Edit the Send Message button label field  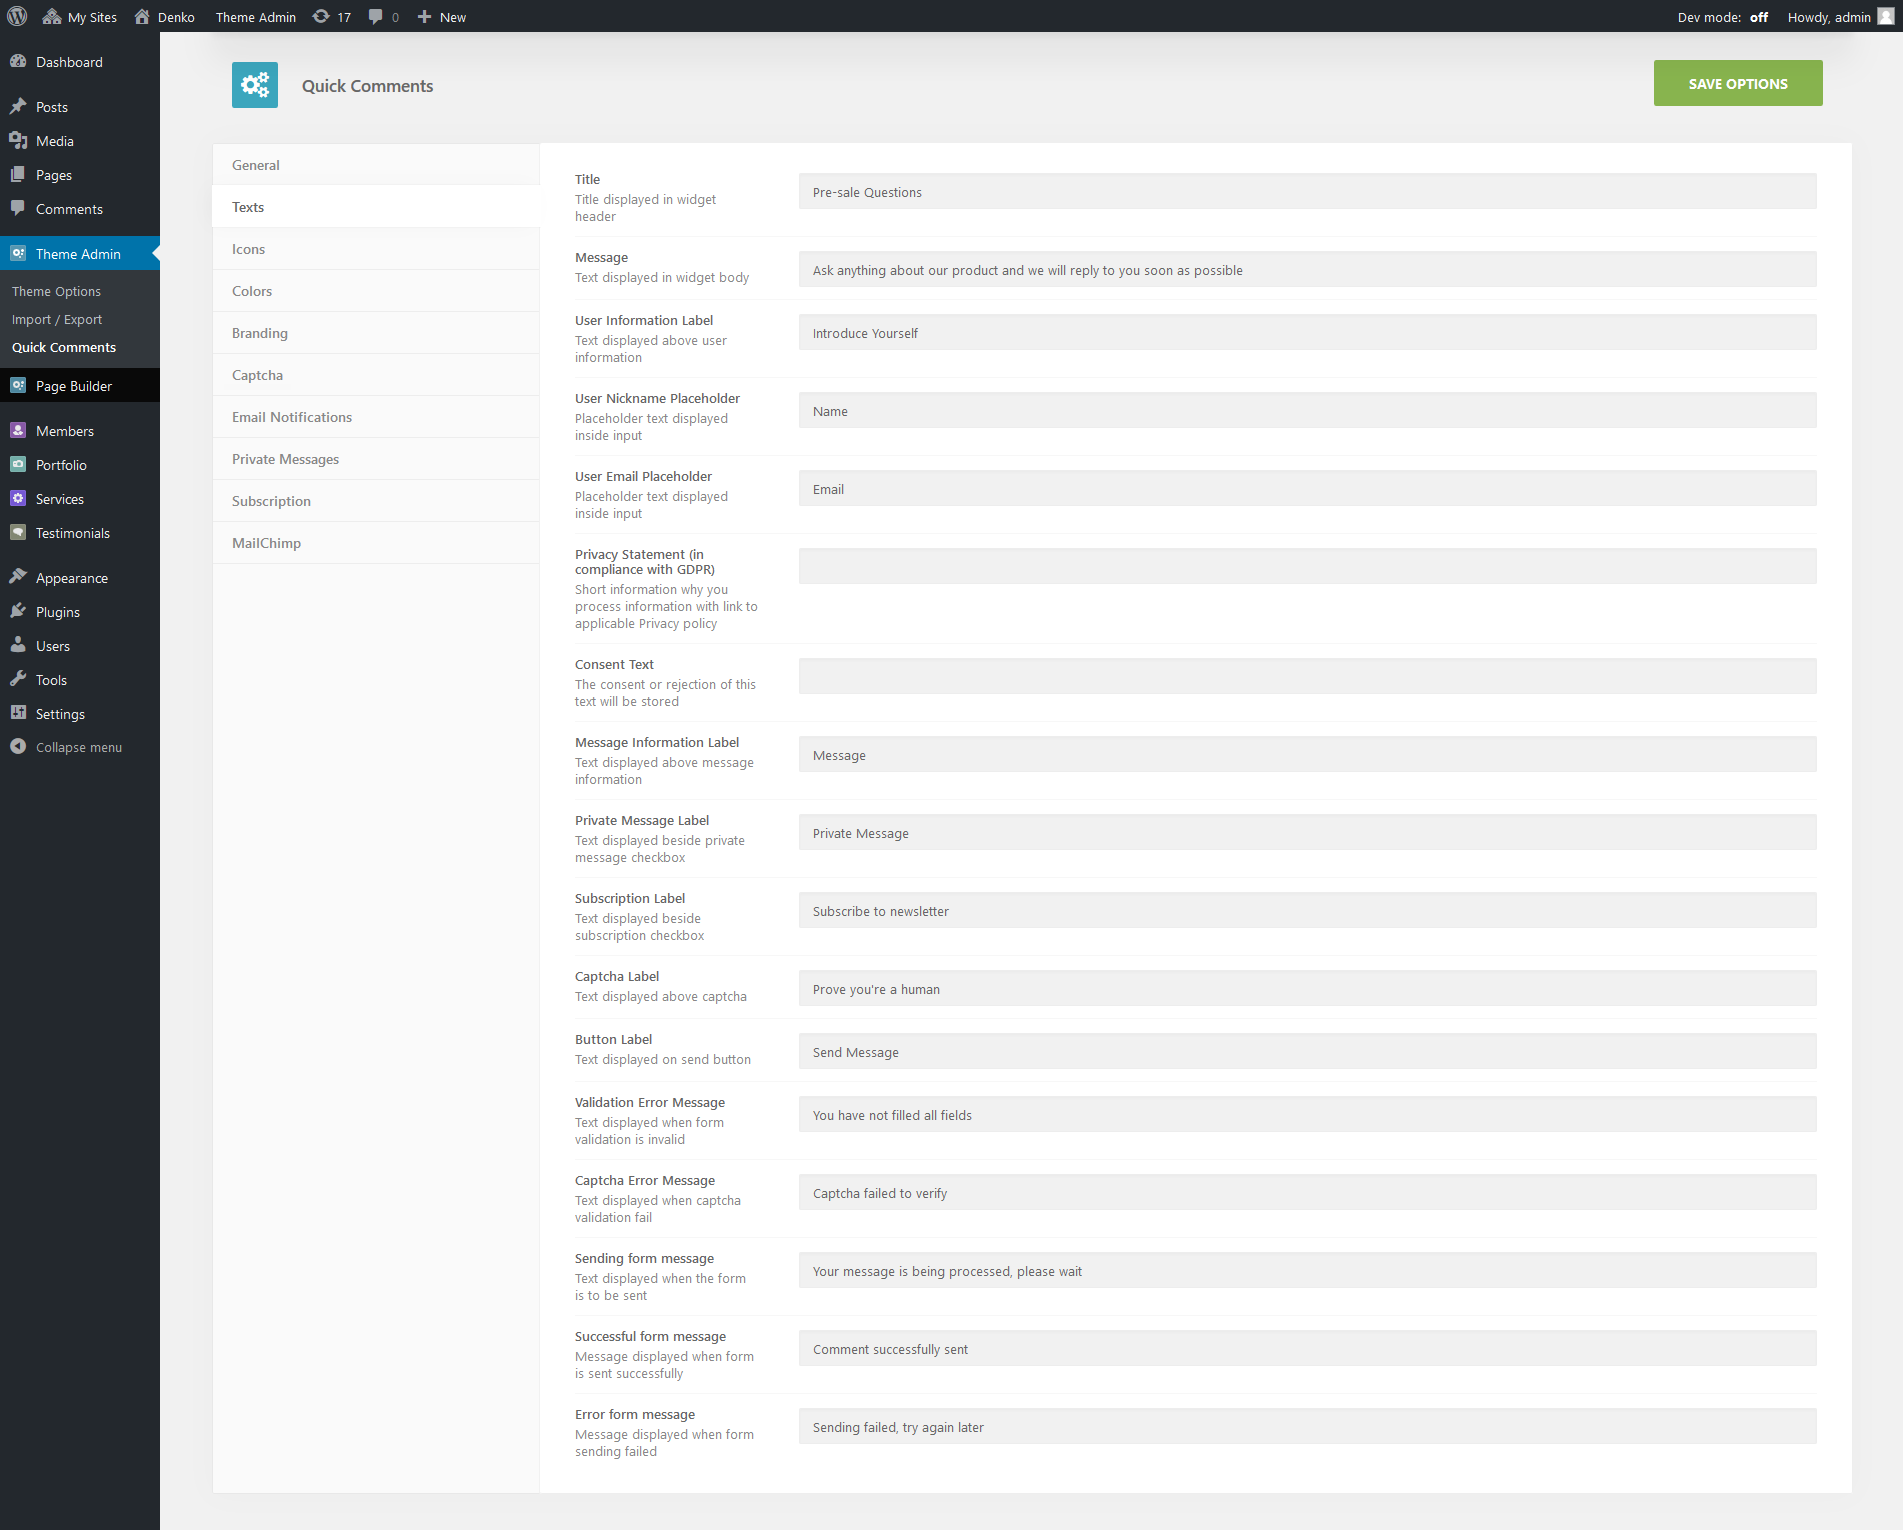coord(1307,1052)
